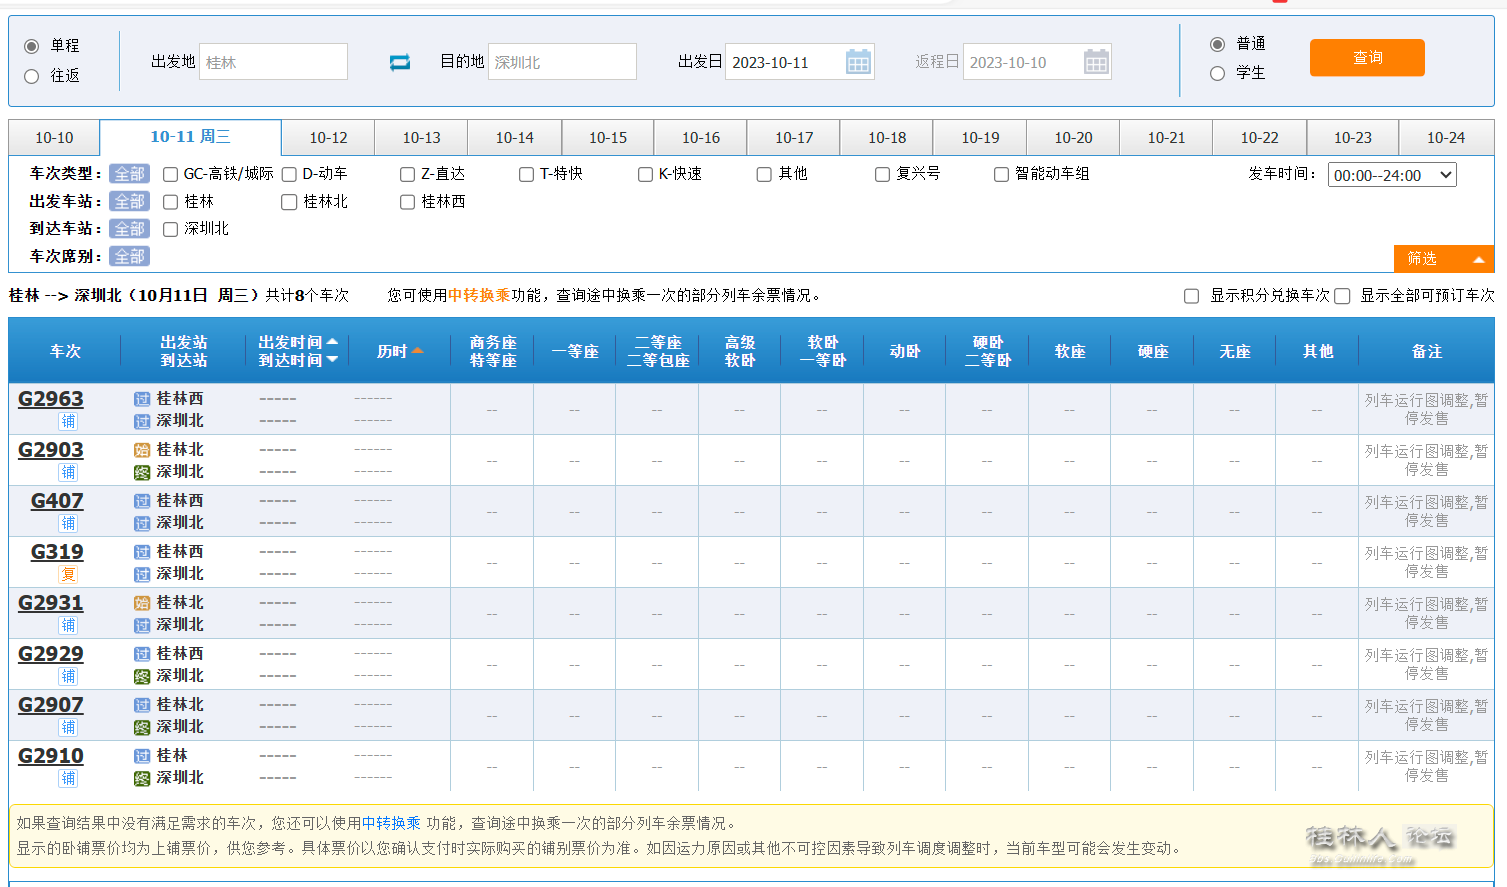Open train G2963 details link
This screenshot has width=1507, height=887.
tap(51, 399)
